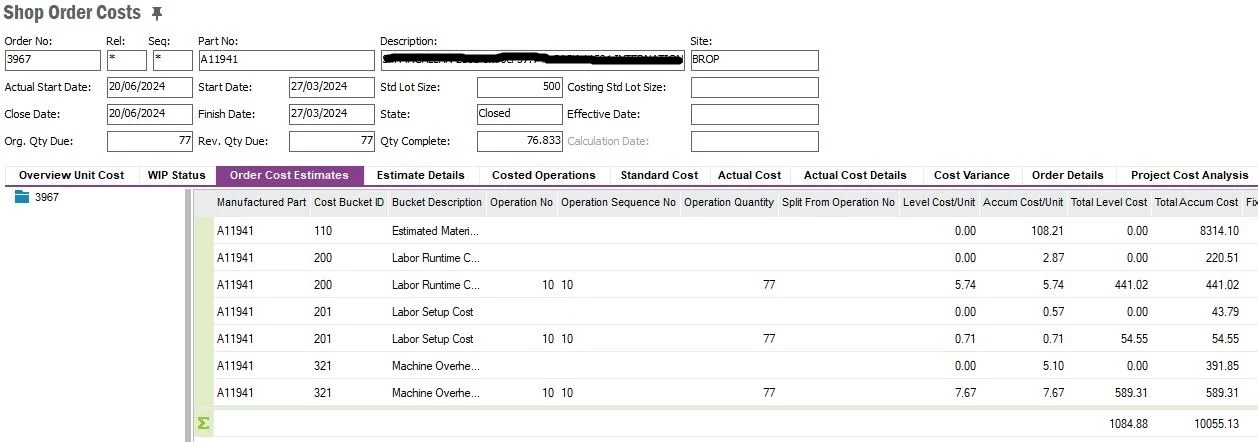Switch to the Actual Cost tab
The height and width of the screenshot is (442, 1258).
pyautogui.click(x=749, y=175)
